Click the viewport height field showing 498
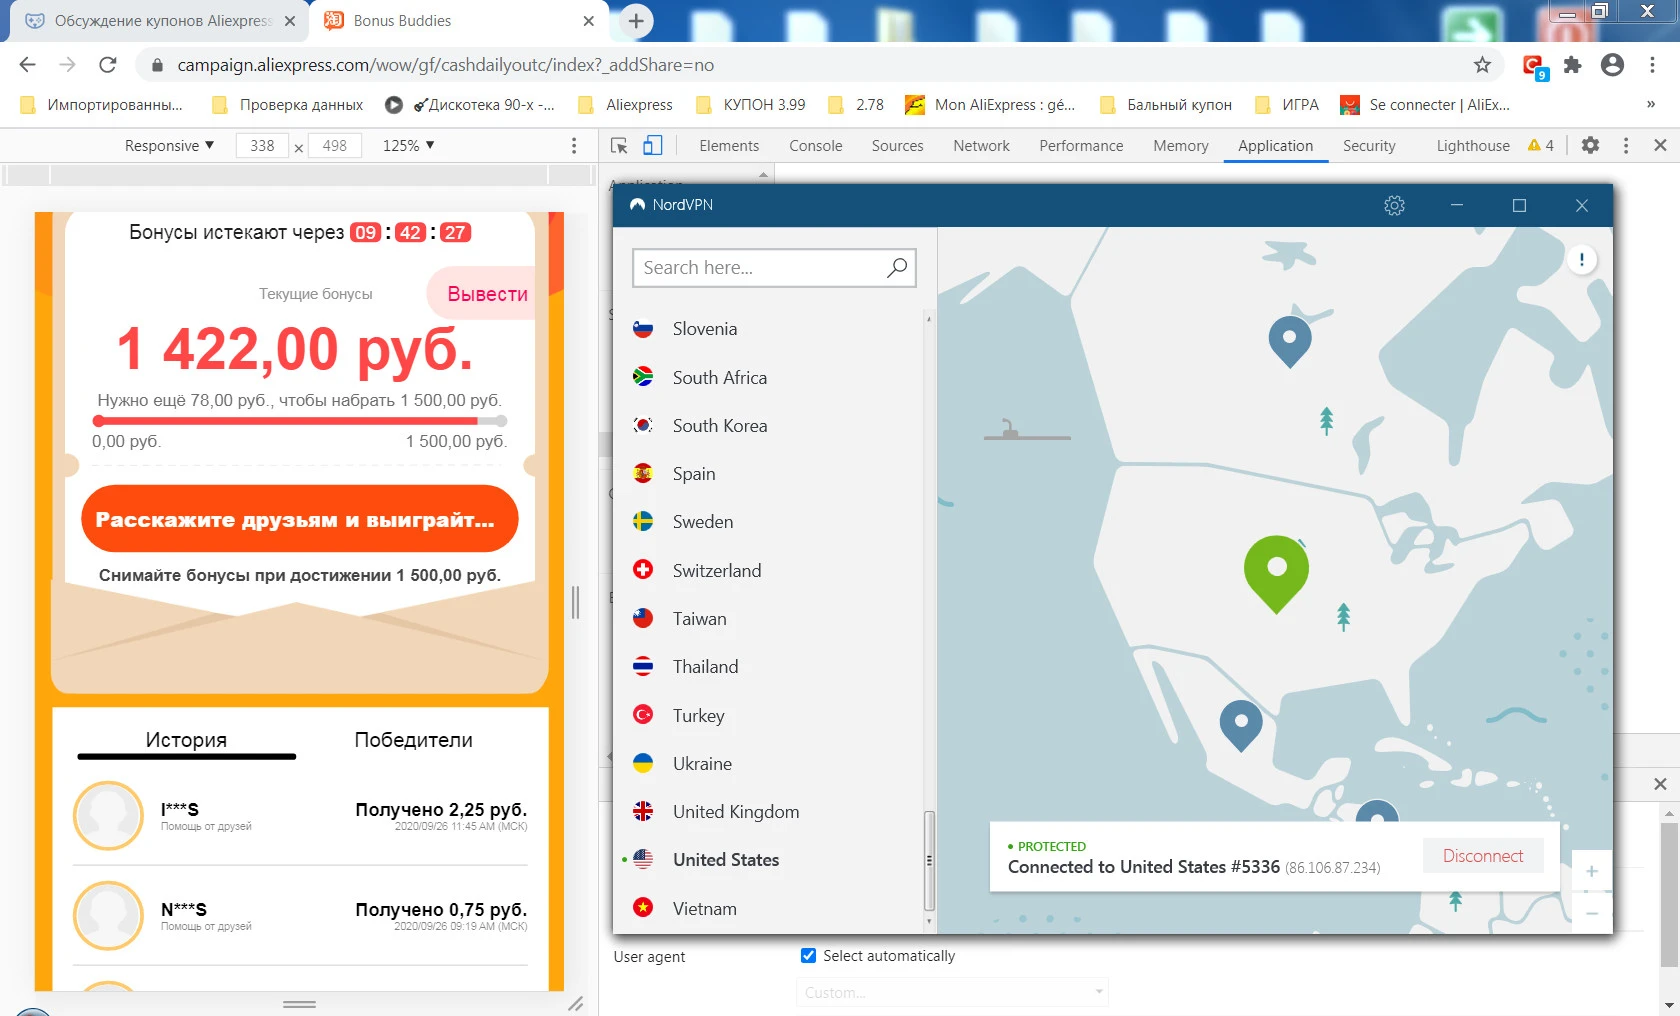Screen dimensions: 1680x1016 (334, 146)
